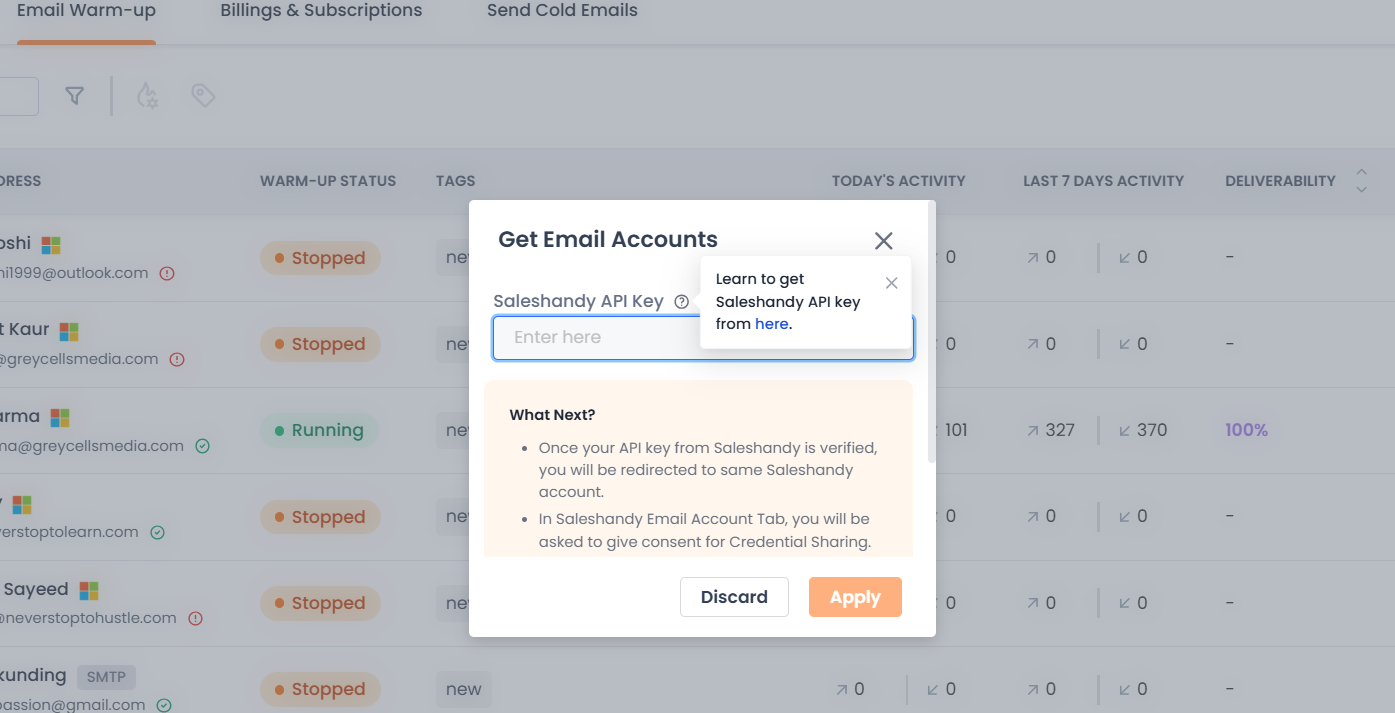Open the Billings & Subscriptions tab
The width and height of the screenshot is (1395, 713).
click(x=321, y=11)
